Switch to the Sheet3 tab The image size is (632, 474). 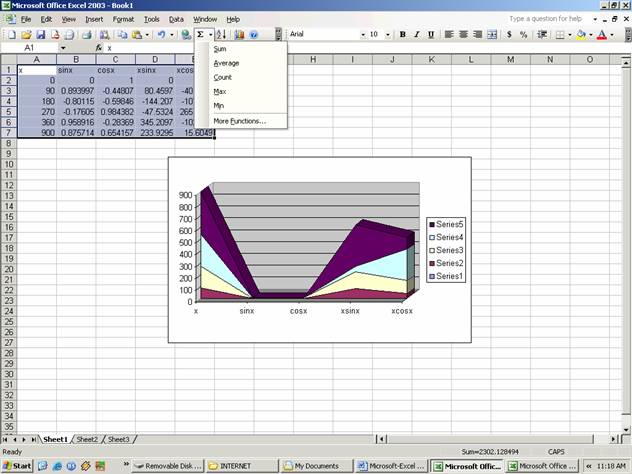[x=118, y=439]
